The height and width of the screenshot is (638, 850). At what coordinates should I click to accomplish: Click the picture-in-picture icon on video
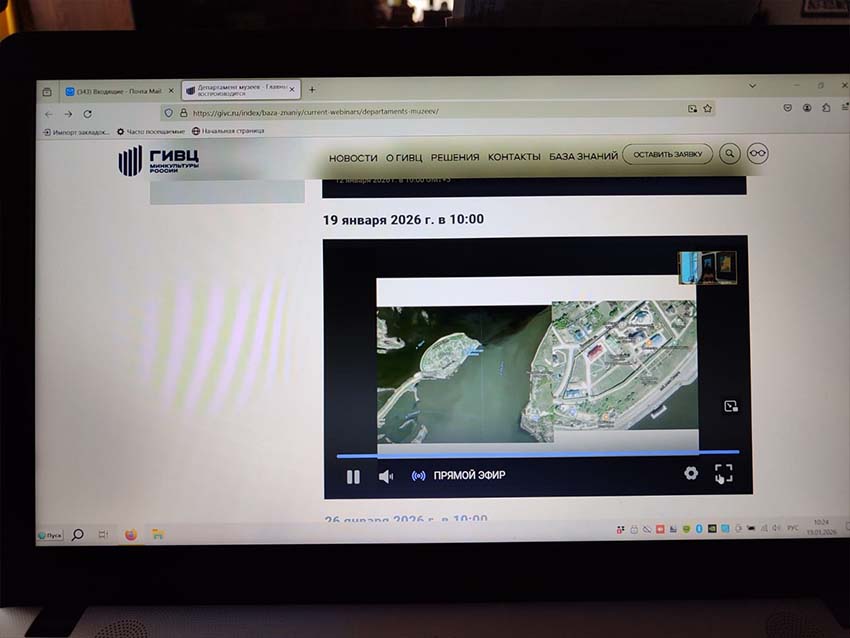[x=730, y=406]
